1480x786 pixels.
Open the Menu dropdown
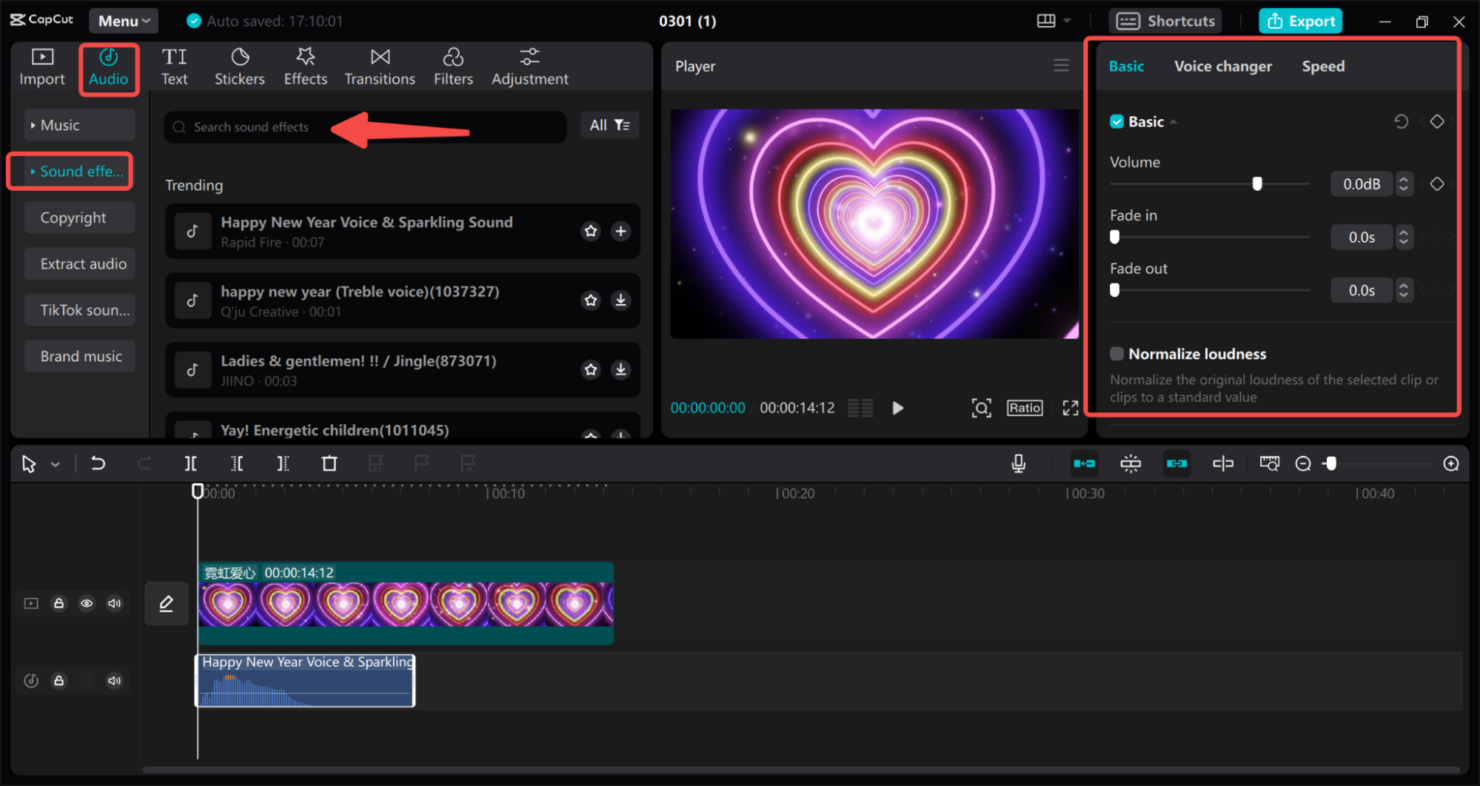pyautogui.click(x=122, y=20)
